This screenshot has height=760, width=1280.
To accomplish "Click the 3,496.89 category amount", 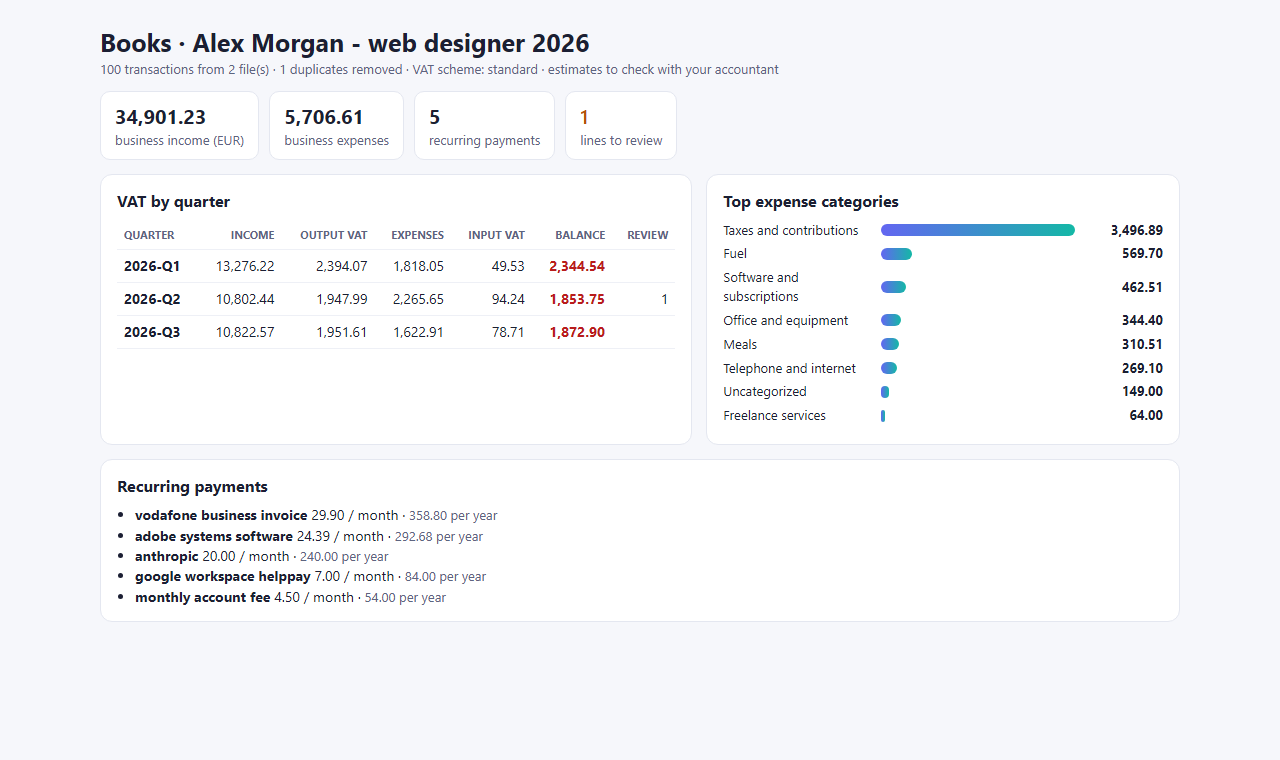I will (x=1137, y=230).
